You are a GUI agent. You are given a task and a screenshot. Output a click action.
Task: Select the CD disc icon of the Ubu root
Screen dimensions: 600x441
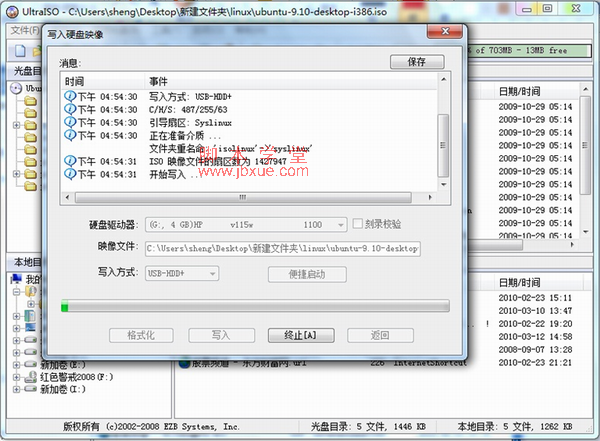click(x=16, y=88)
